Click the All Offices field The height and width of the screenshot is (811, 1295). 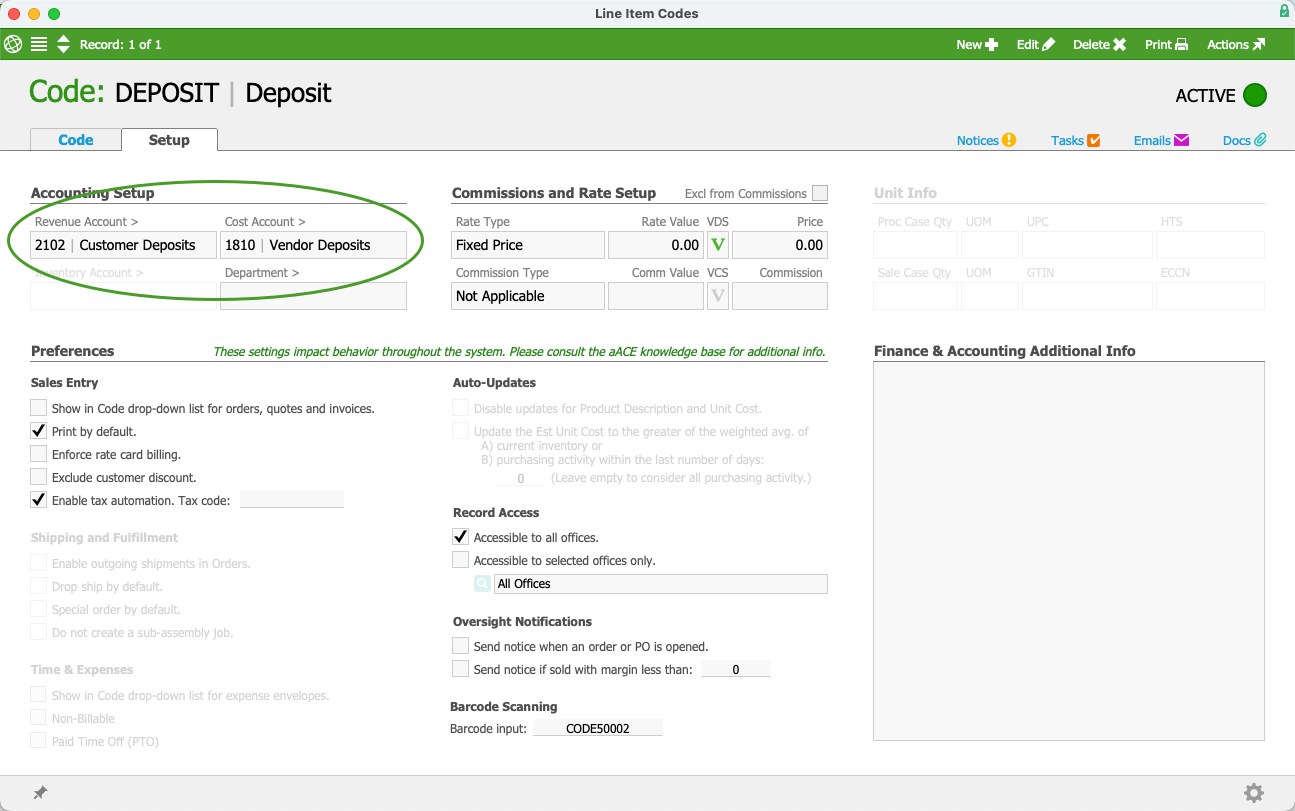tap(661, 584)
